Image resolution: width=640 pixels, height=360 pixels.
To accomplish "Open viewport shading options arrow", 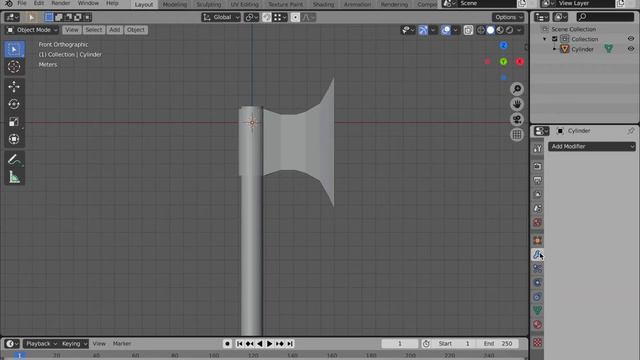I will (519, 30).
